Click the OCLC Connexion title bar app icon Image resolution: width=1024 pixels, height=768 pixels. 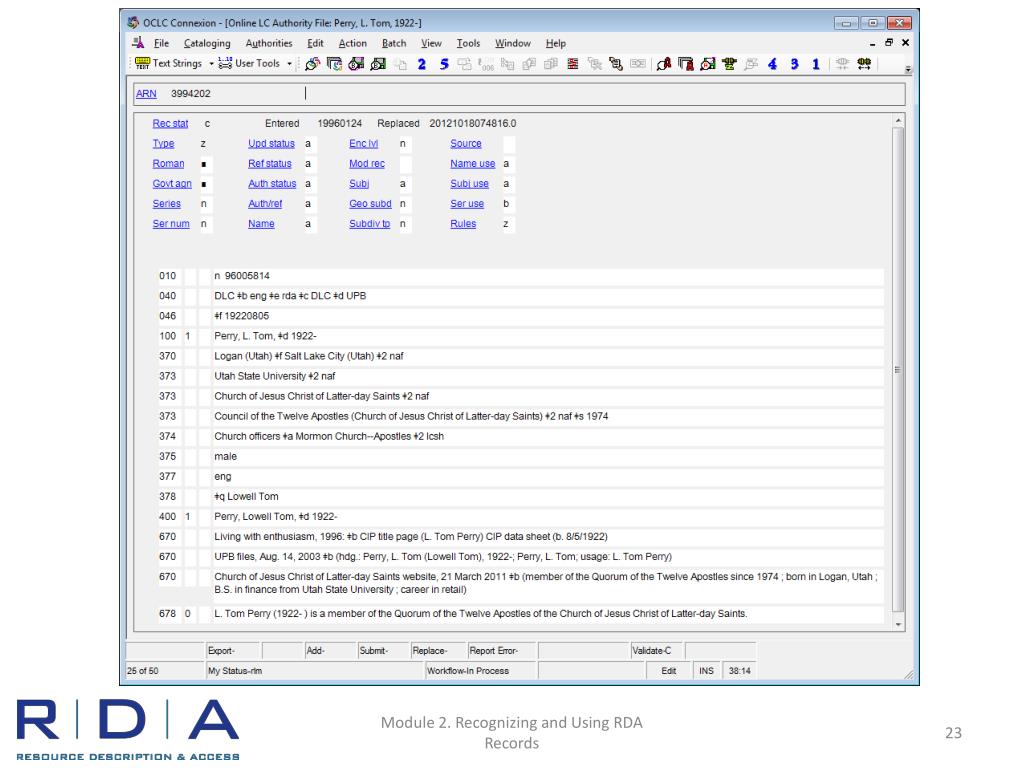coord(133,23)
